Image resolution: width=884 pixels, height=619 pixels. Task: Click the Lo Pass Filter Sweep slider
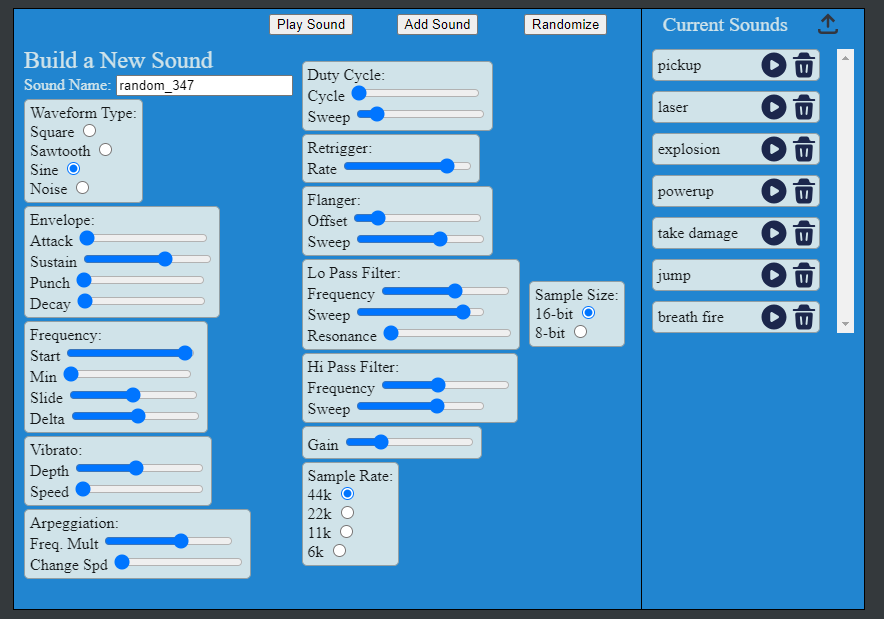[421, 312]
